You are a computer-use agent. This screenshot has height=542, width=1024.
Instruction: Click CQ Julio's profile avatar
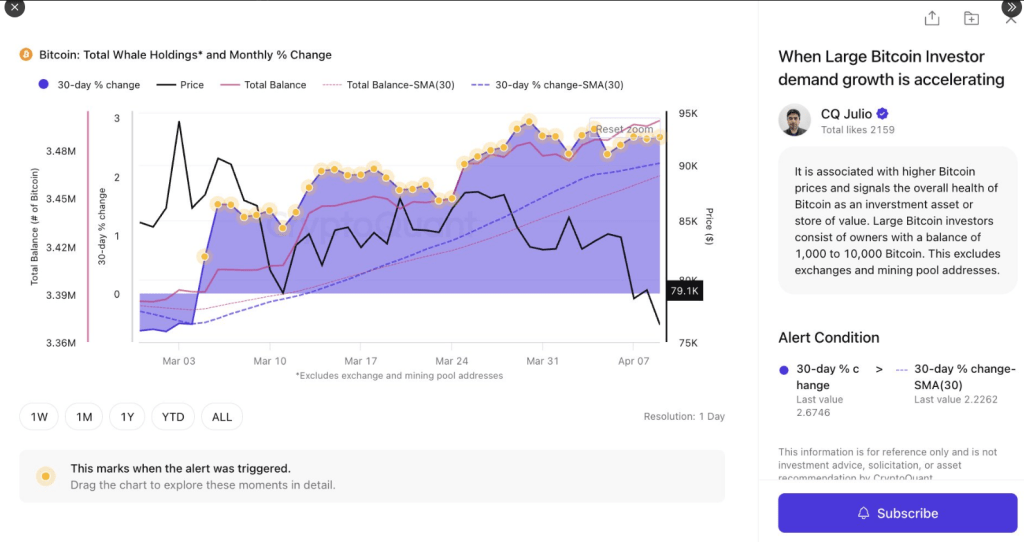795,120
